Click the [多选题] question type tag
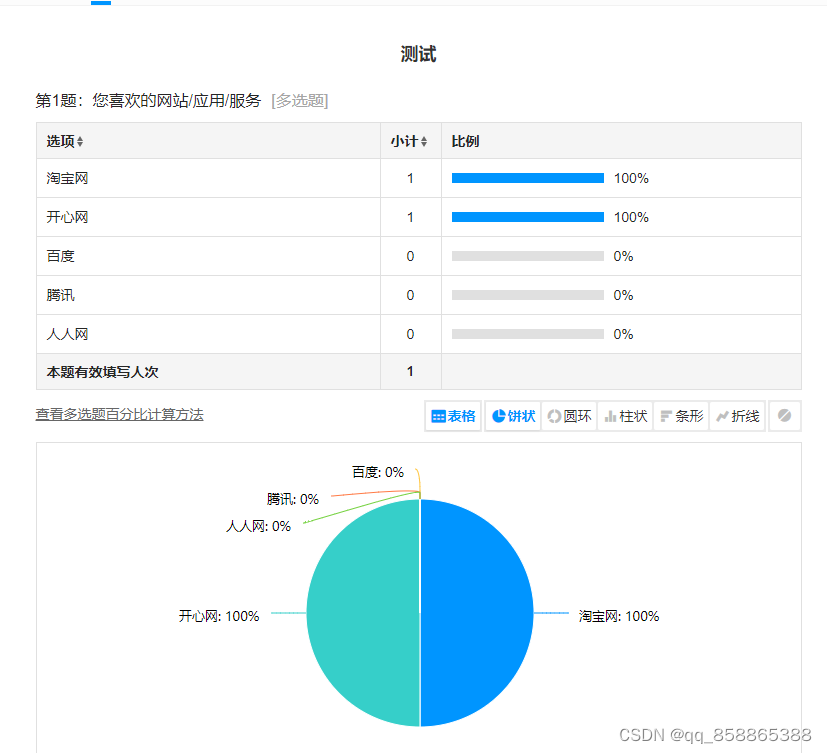This screenshot has height=753, width=827. (x=300, y=100)
